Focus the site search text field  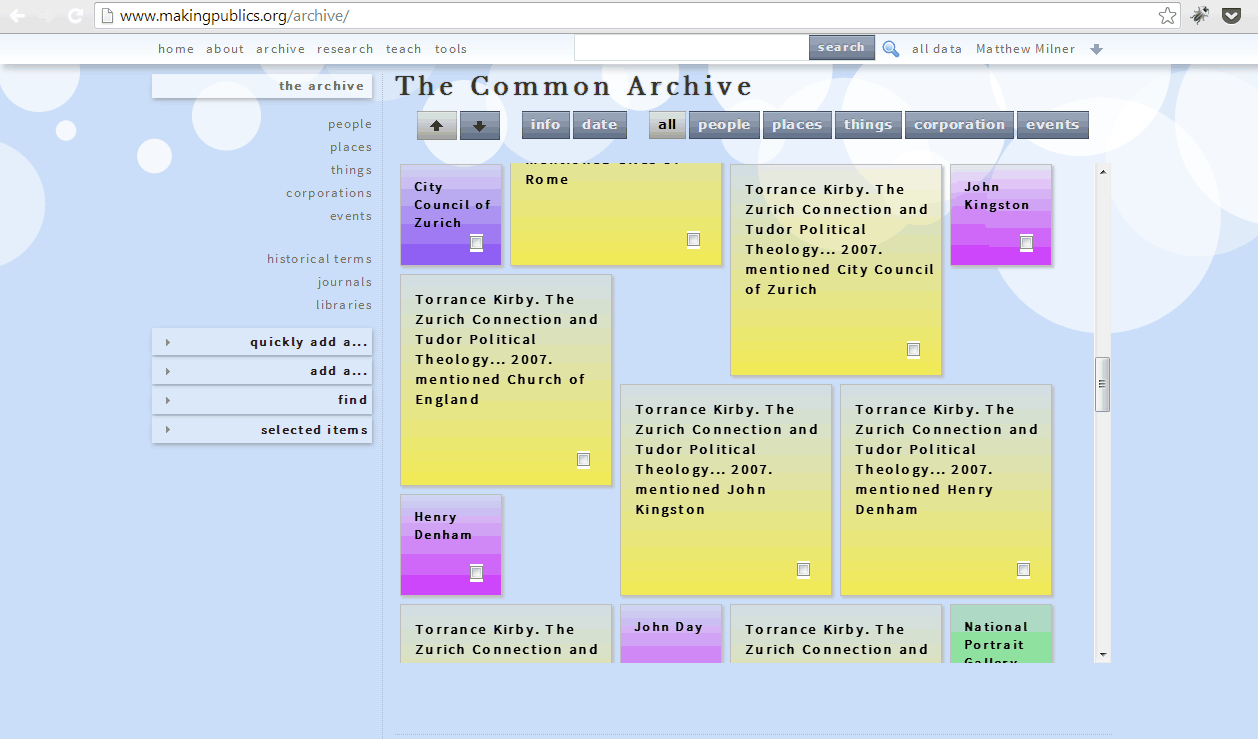(x=692, y=47)
